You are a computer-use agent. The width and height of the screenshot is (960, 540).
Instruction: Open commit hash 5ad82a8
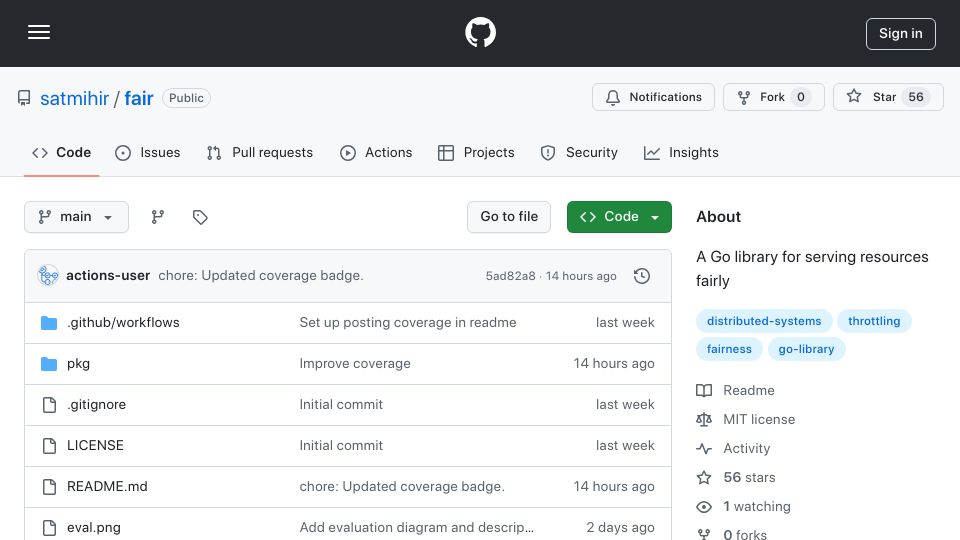tap(511, 276)
